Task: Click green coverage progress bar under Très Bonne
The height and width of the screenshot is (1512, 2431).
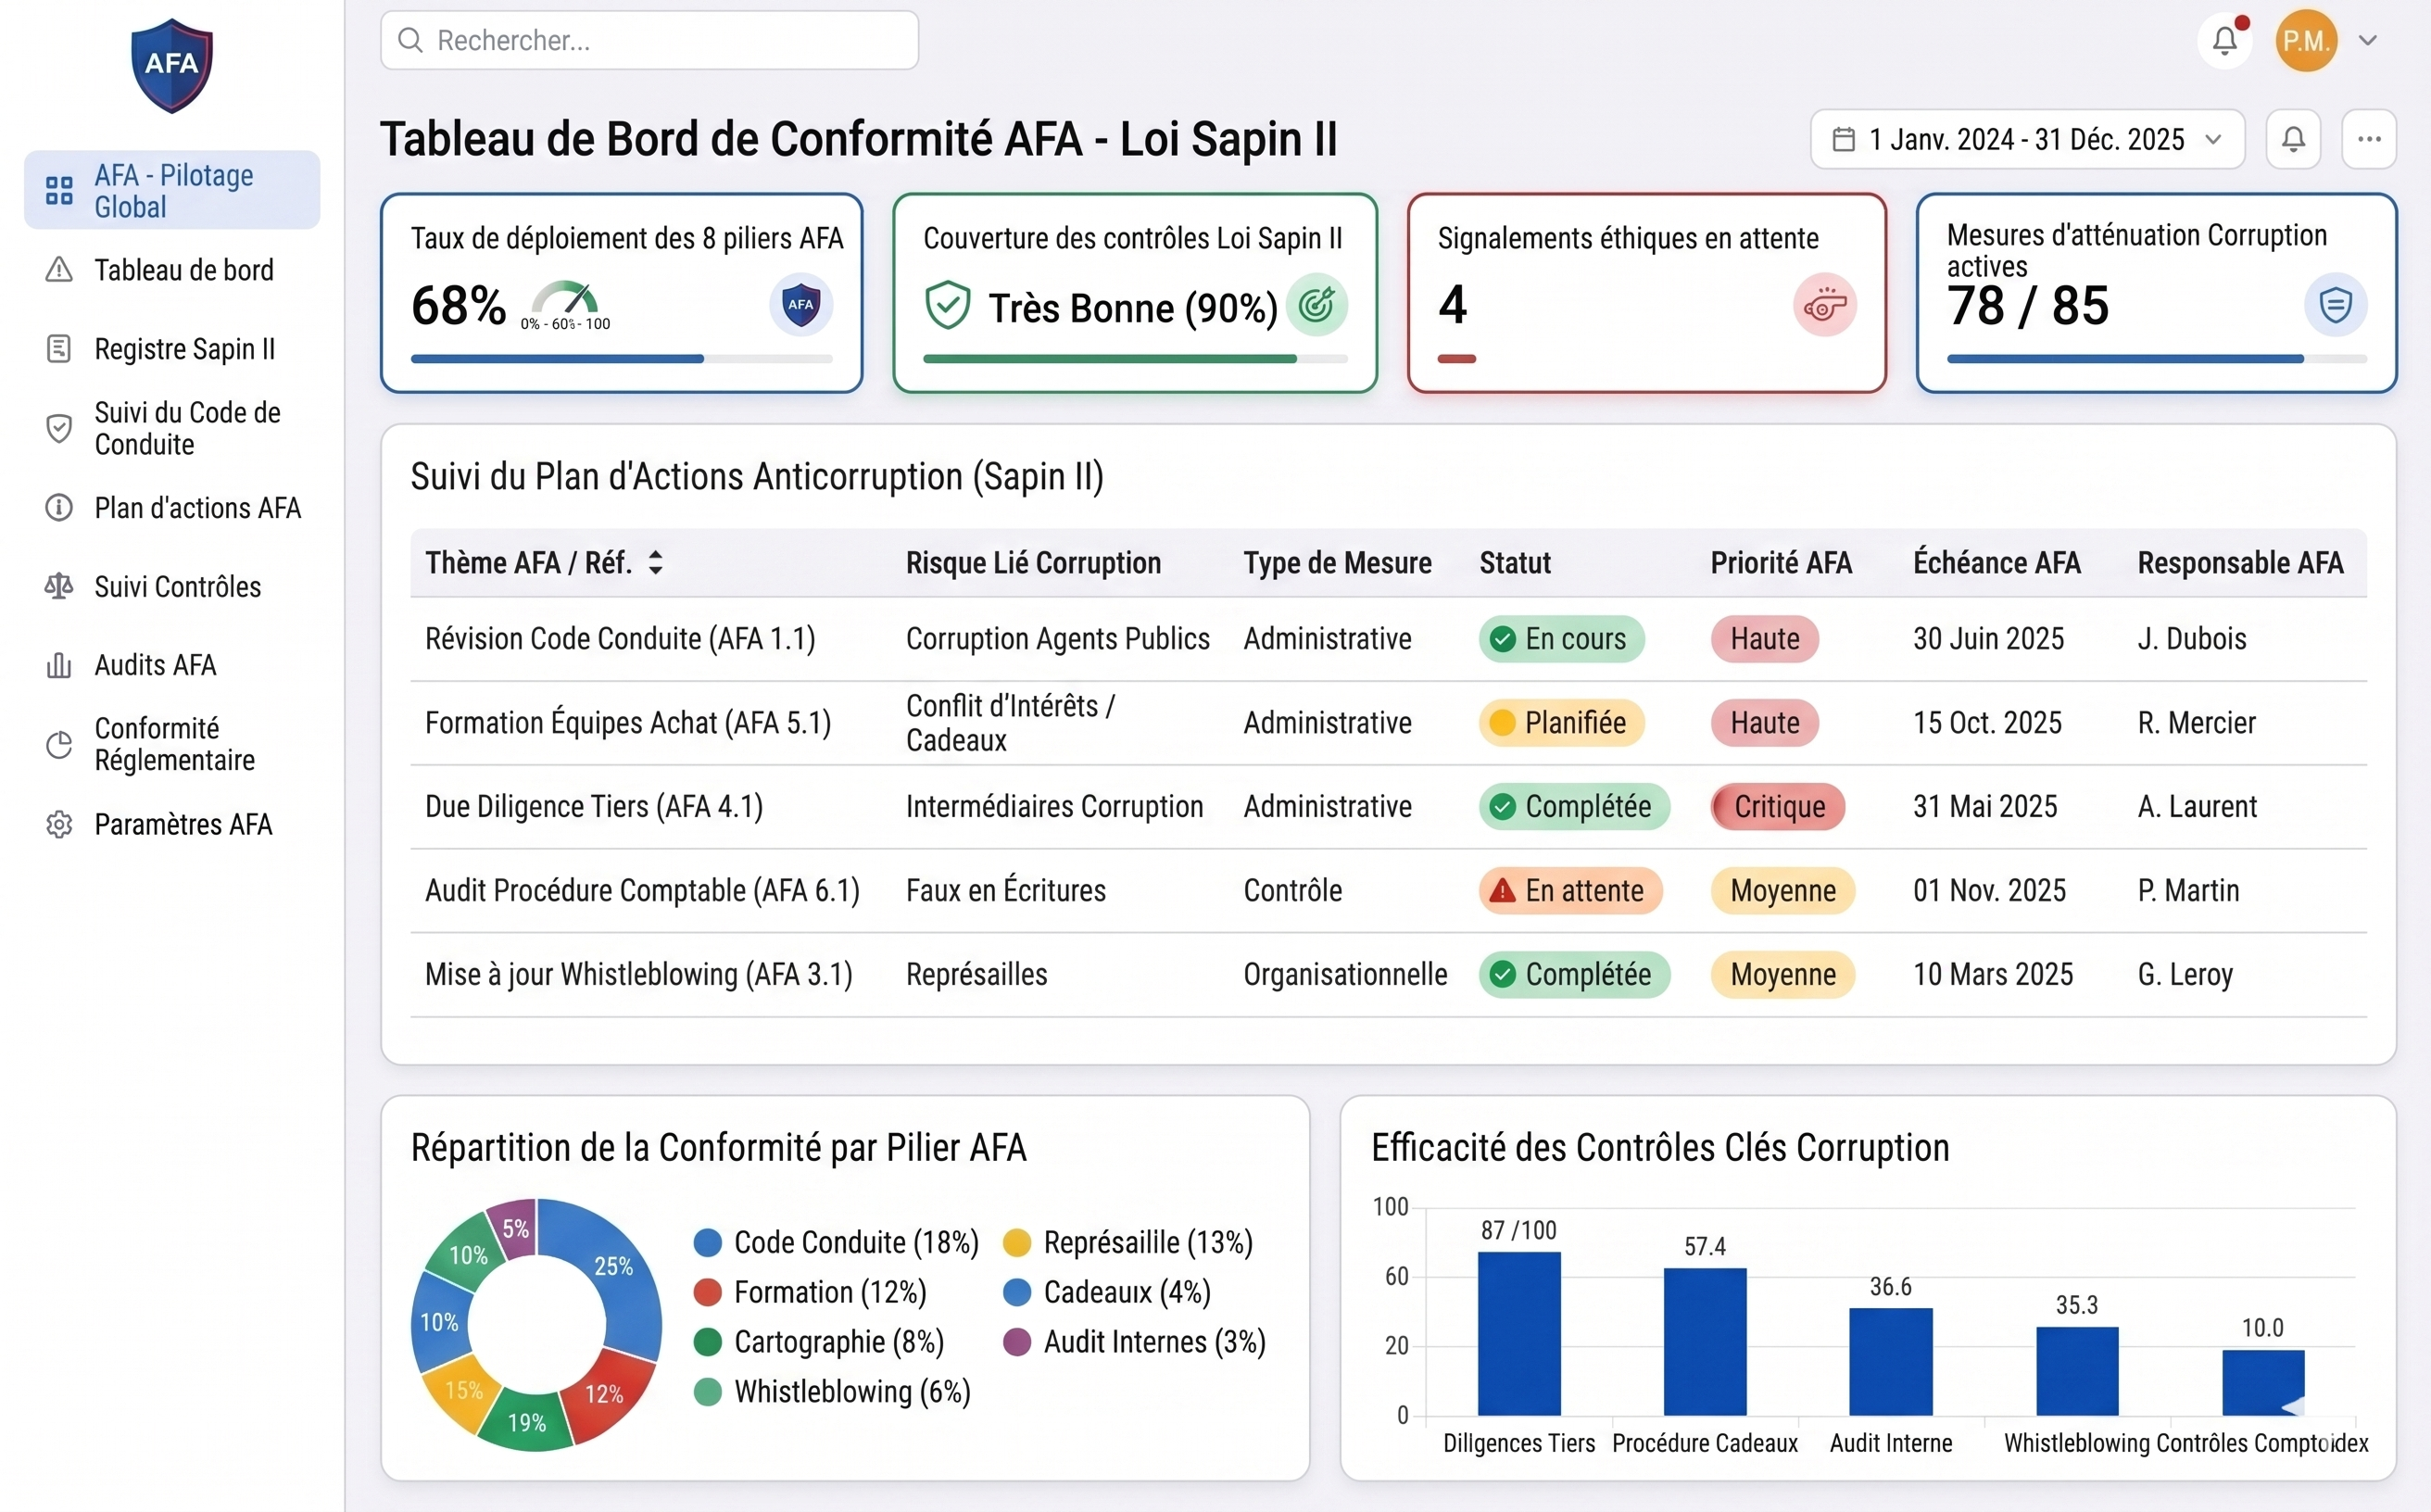Action: (1135, 359)
